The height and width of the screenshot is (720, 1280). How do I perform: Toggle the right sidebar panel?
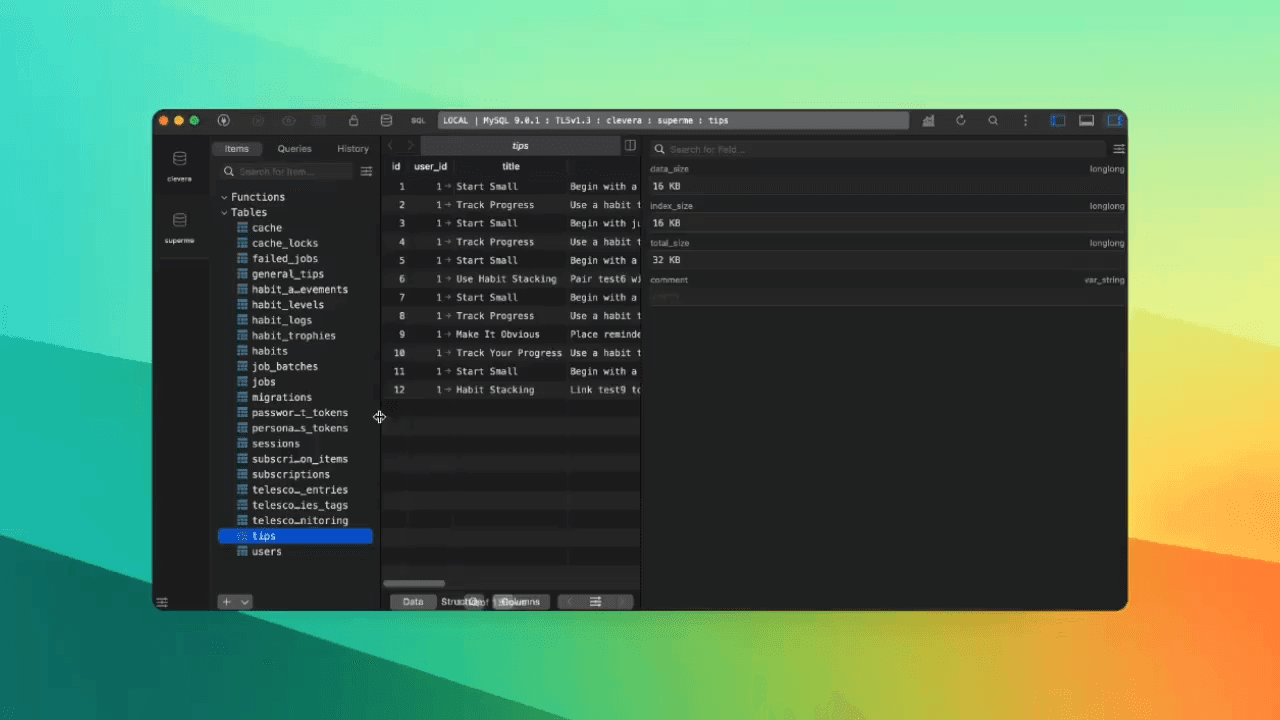pyautogui.click(x=1115, y=120)
